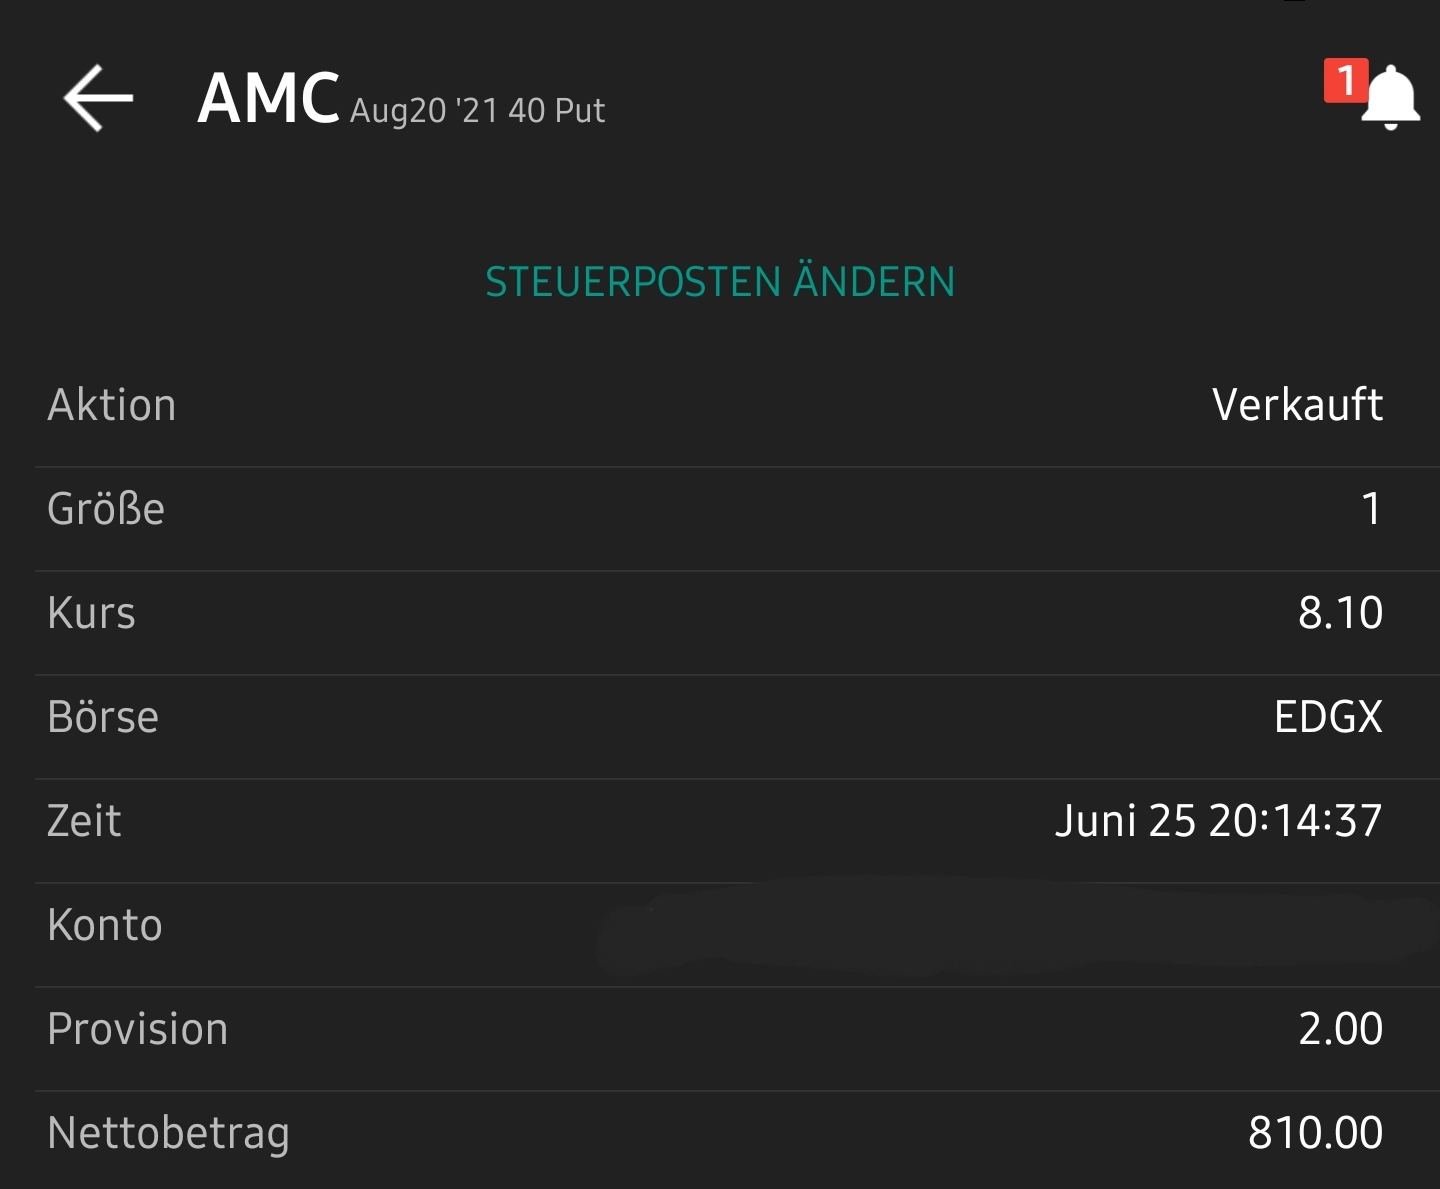Click the Provision value 2.00
The image size is (1440, 1189).
click(x=1338, y=1028)
